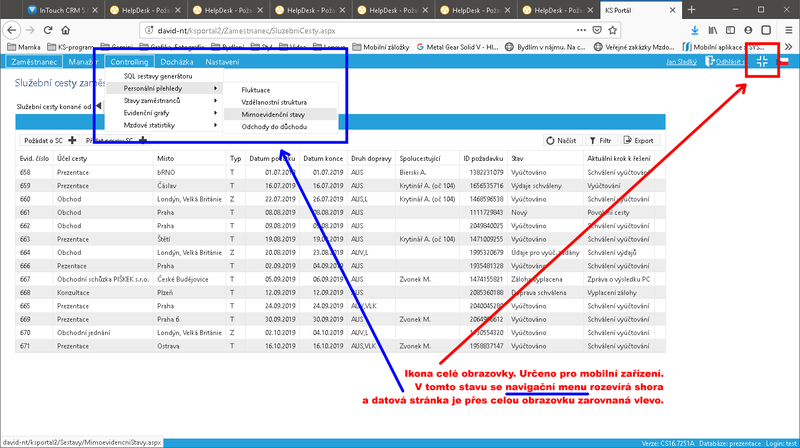Screen dimensions: 800x448
Task: Show more bookmarks chevron
Action: tap(788, 47)
